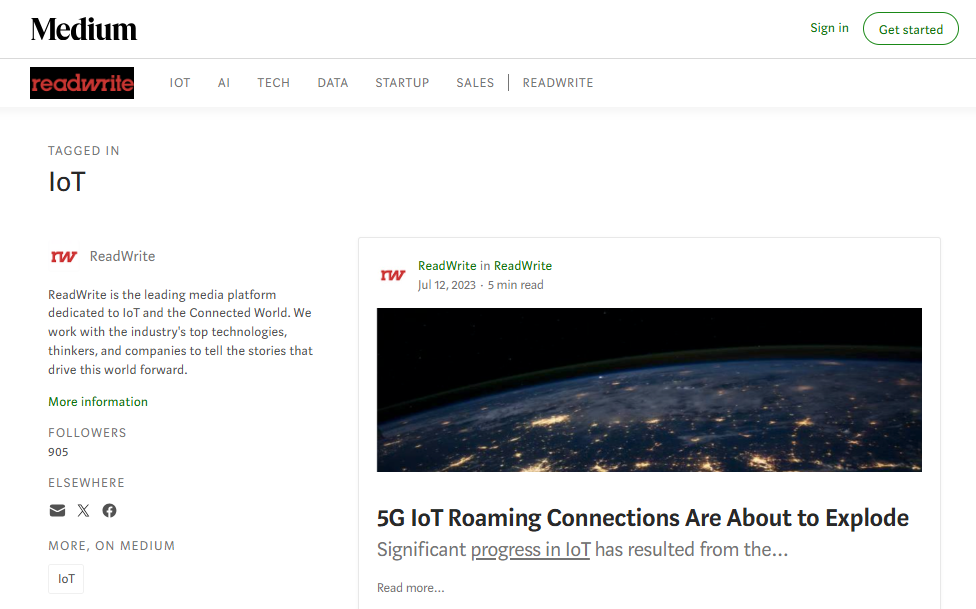Click ReadWrite publication name after 'in'
976x609 pixels.
523,266
